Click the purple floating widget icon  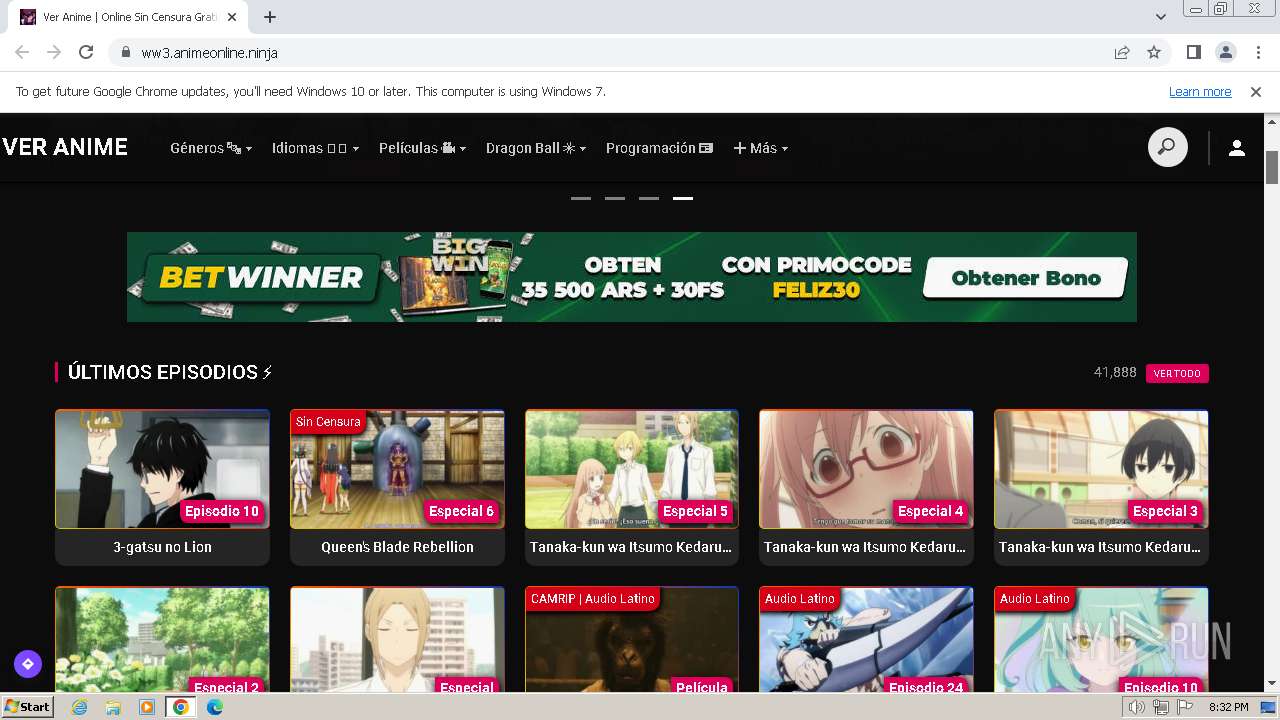click(x=28, y=663)
